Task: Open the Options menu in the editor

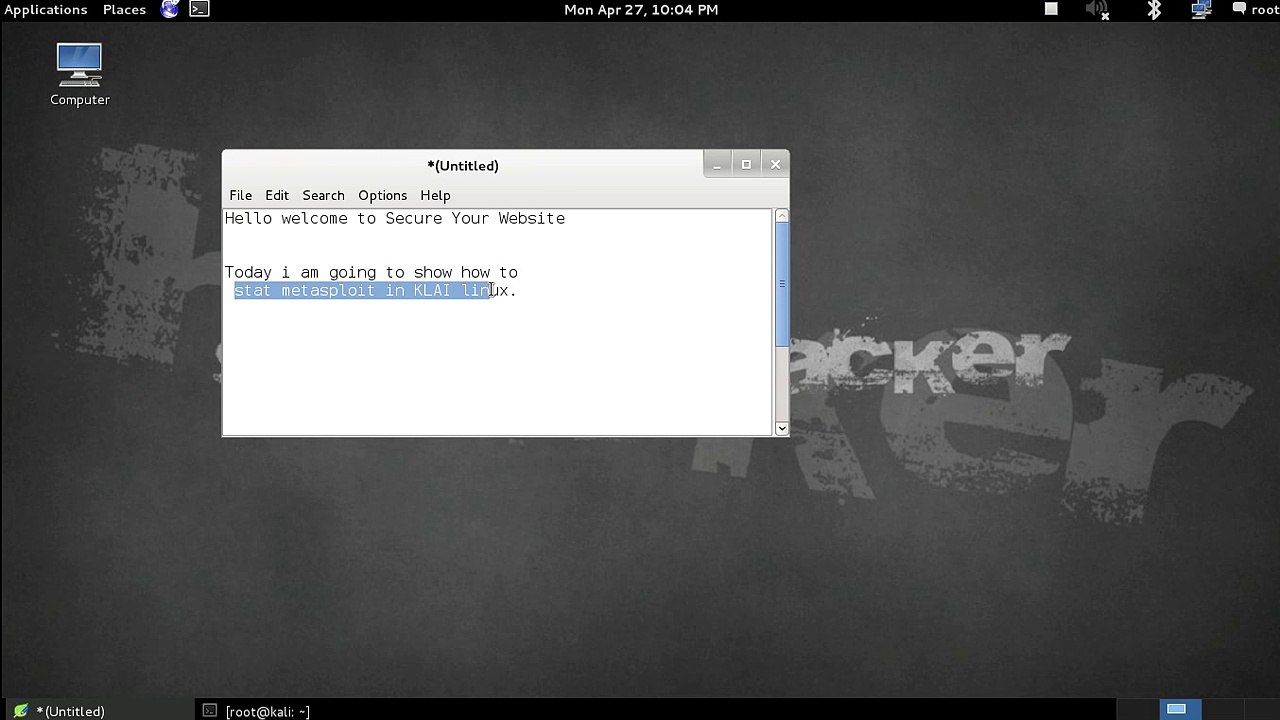Action: 382,195
